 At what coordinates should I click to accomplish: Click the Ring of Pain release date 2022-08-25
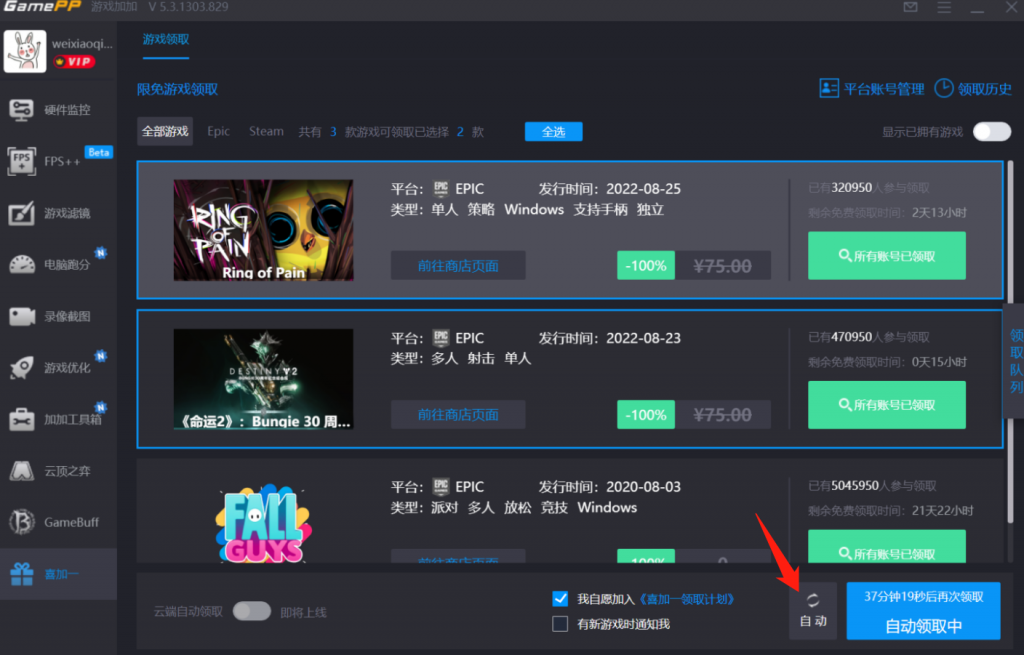click(x=643, y=189)
